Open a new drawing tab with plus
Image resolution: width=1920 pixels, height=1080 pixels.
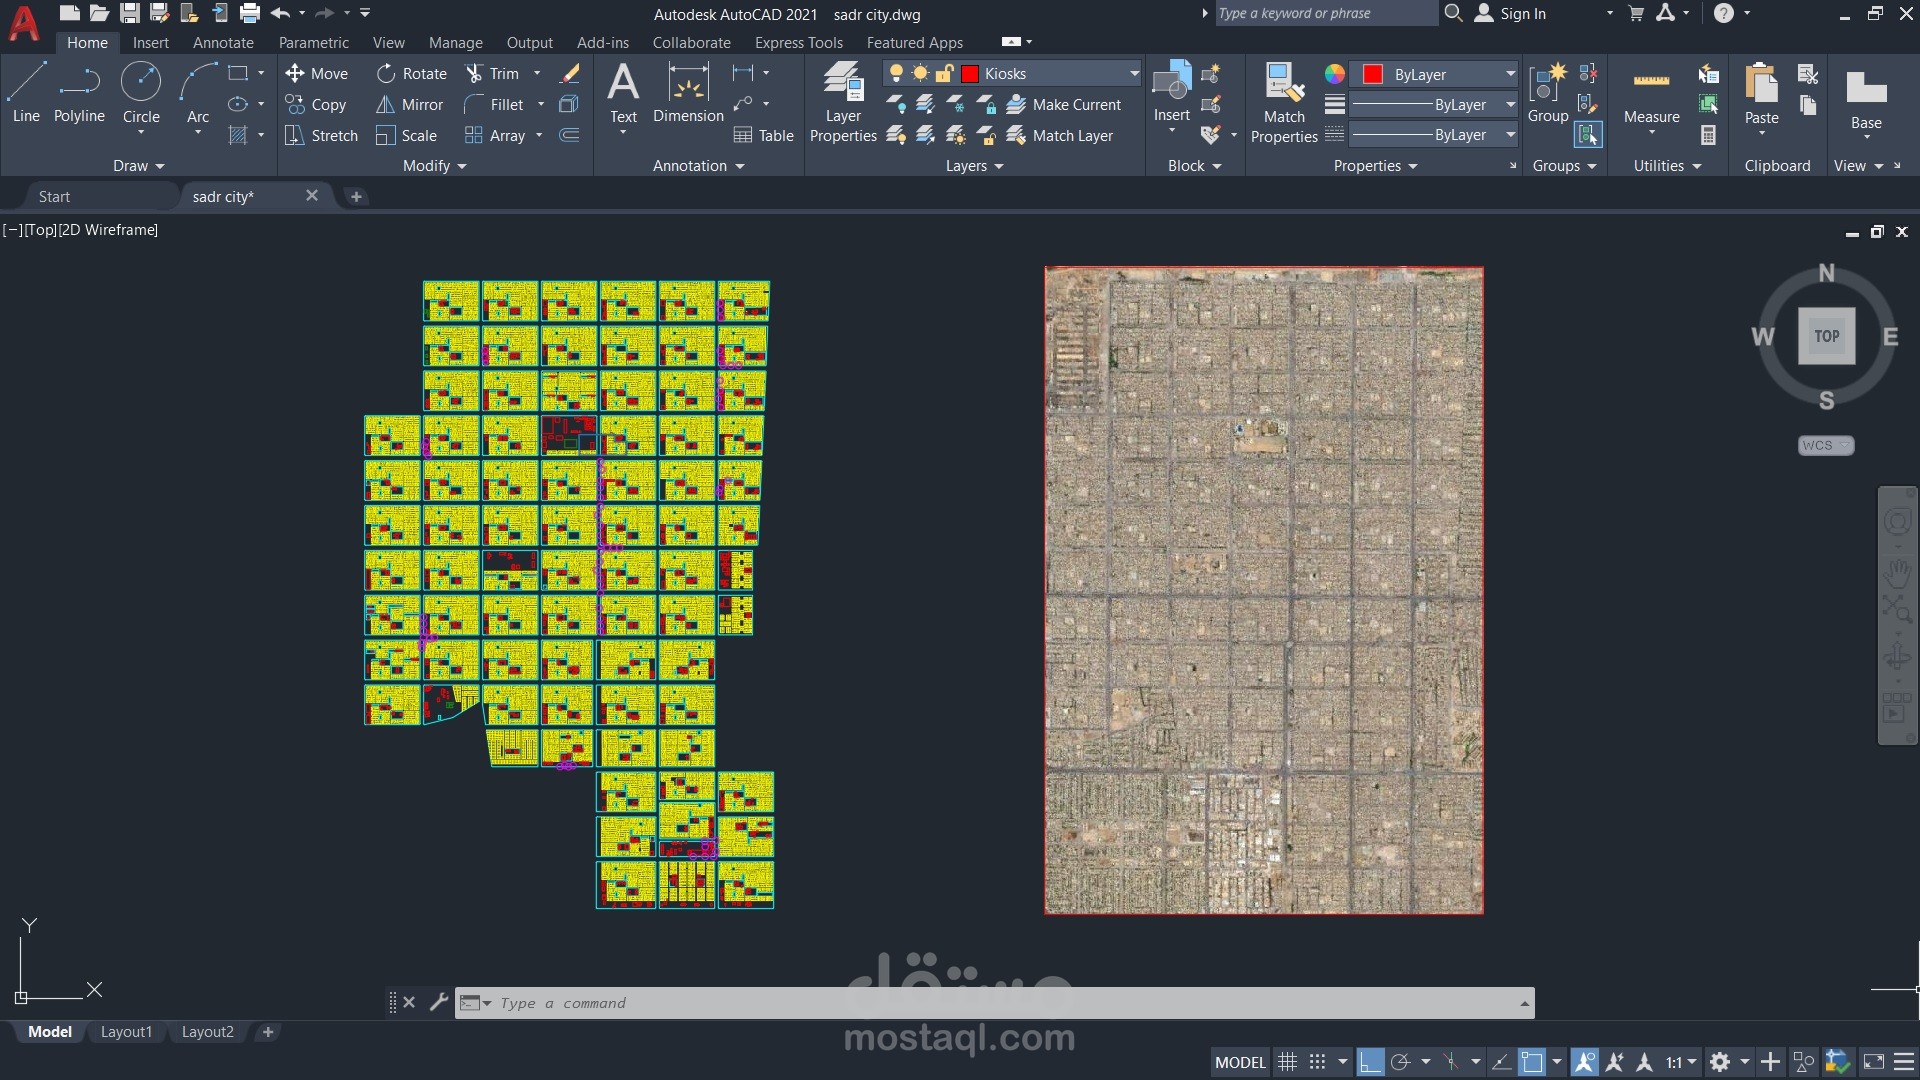click(356, 196)
